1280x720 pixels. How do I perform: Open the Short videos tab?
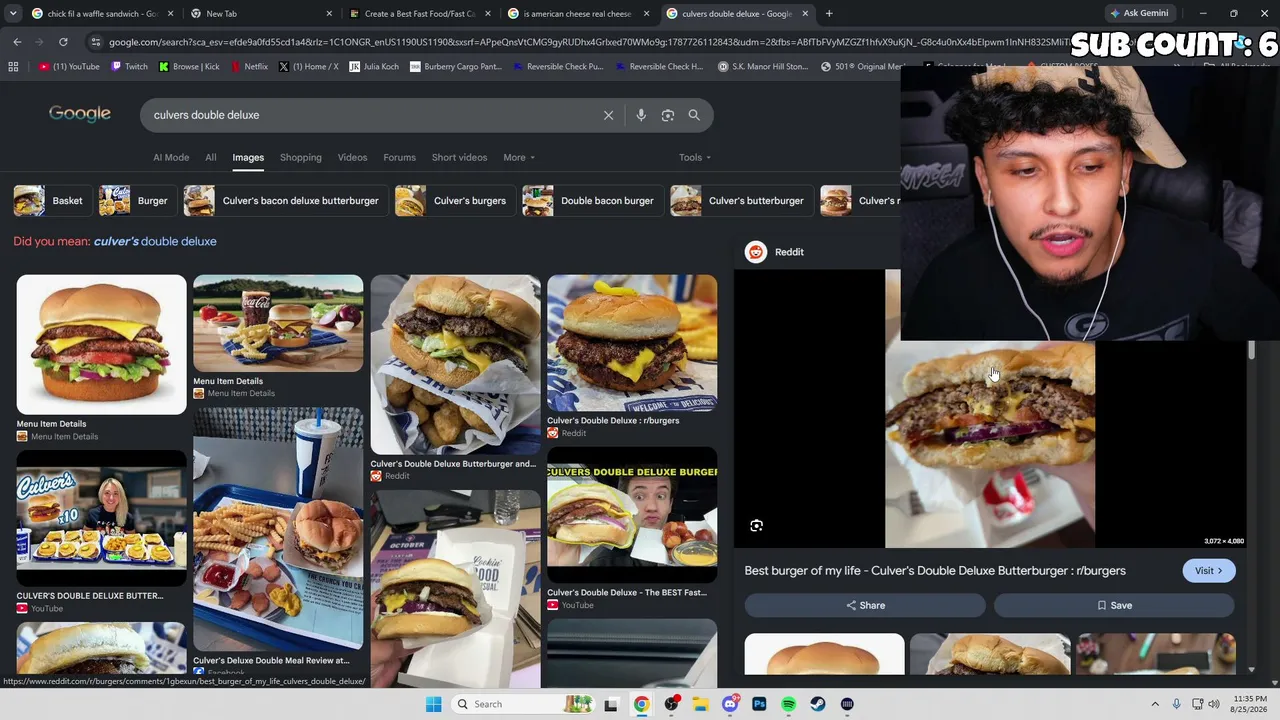point(459,157)
